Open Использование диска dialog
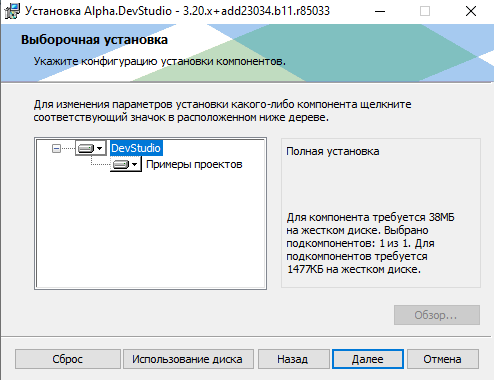Image resolution: width=494 pixels, height=380 pixels. [188, 359]
